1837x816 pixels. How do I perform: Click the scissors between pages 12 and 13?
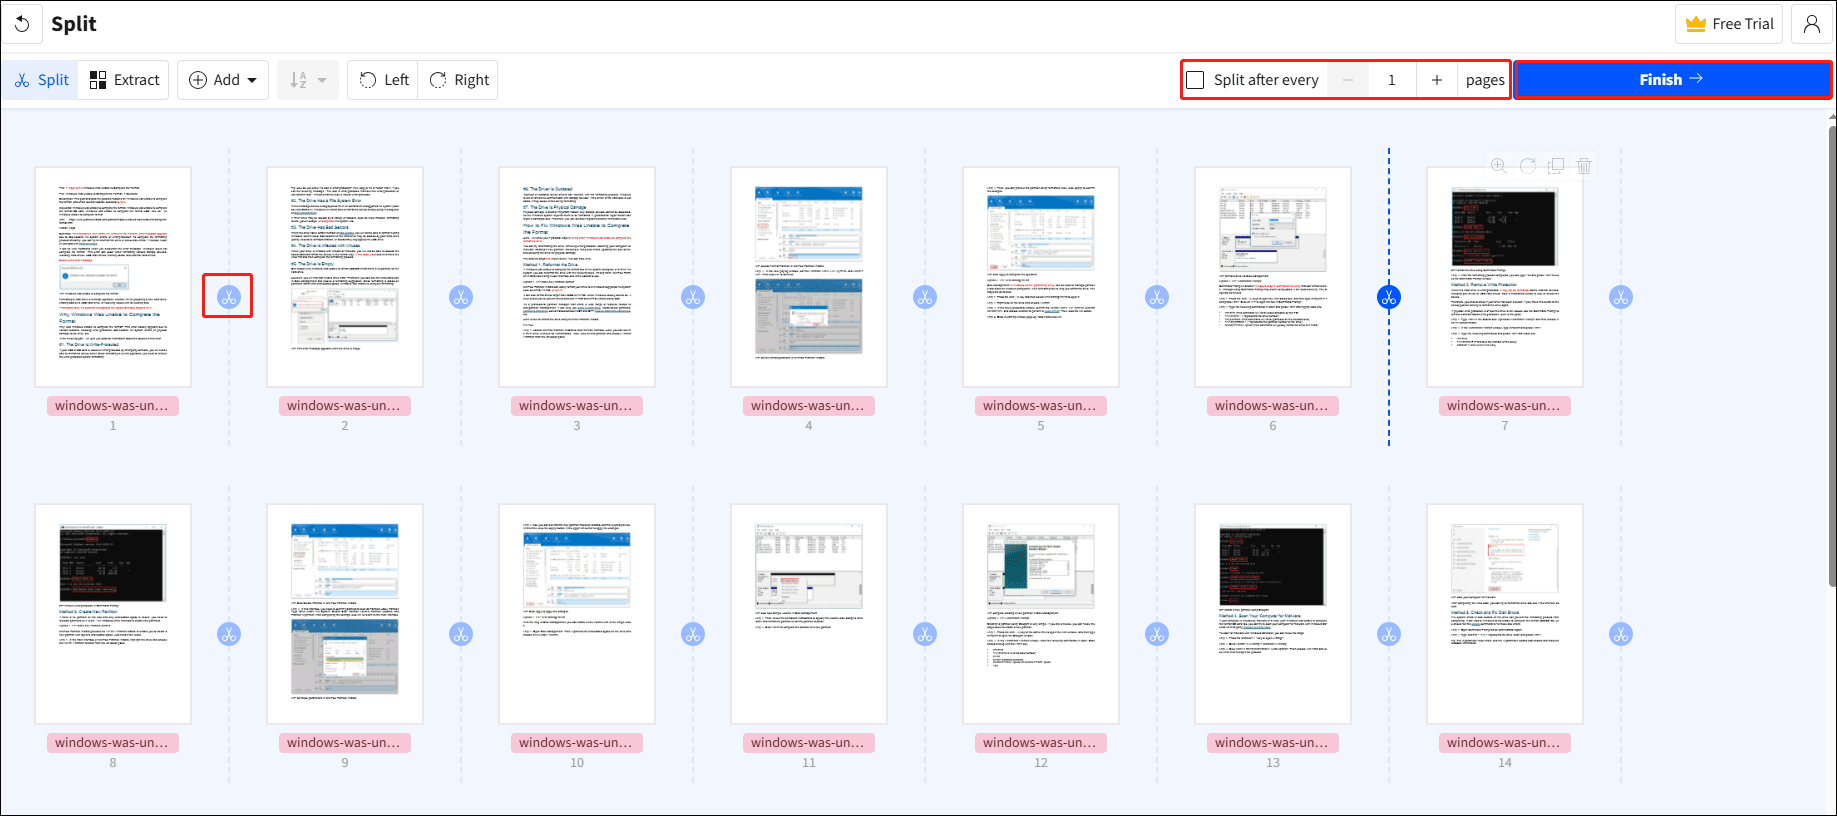coord(1157,634)
